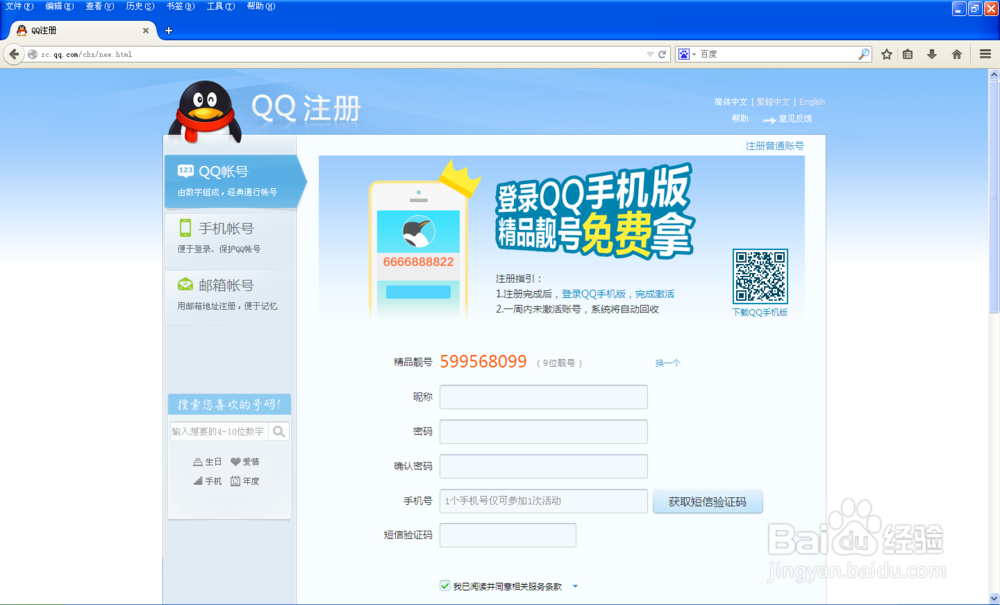The image size is (1000, 605).
Task: Select the 年度 number category
Action: 245,481
